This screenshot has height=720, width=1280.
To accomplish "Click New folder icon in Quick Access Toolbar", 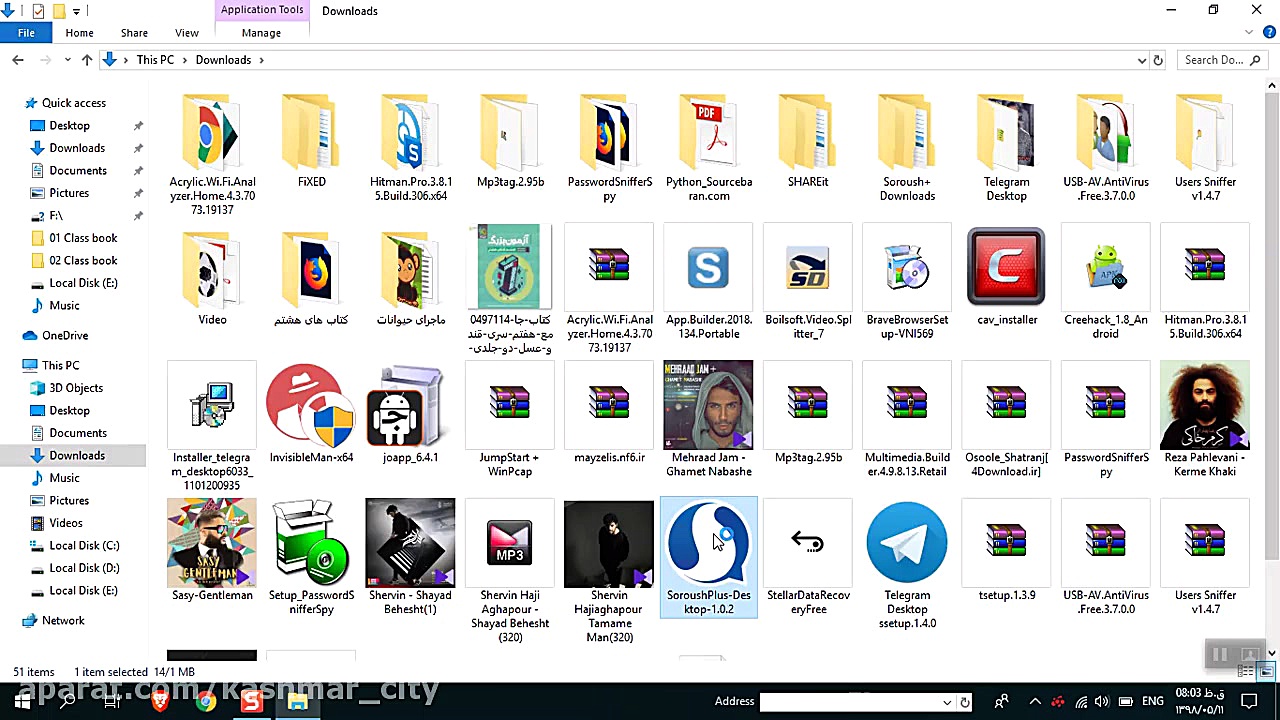I will click(59, 11).
